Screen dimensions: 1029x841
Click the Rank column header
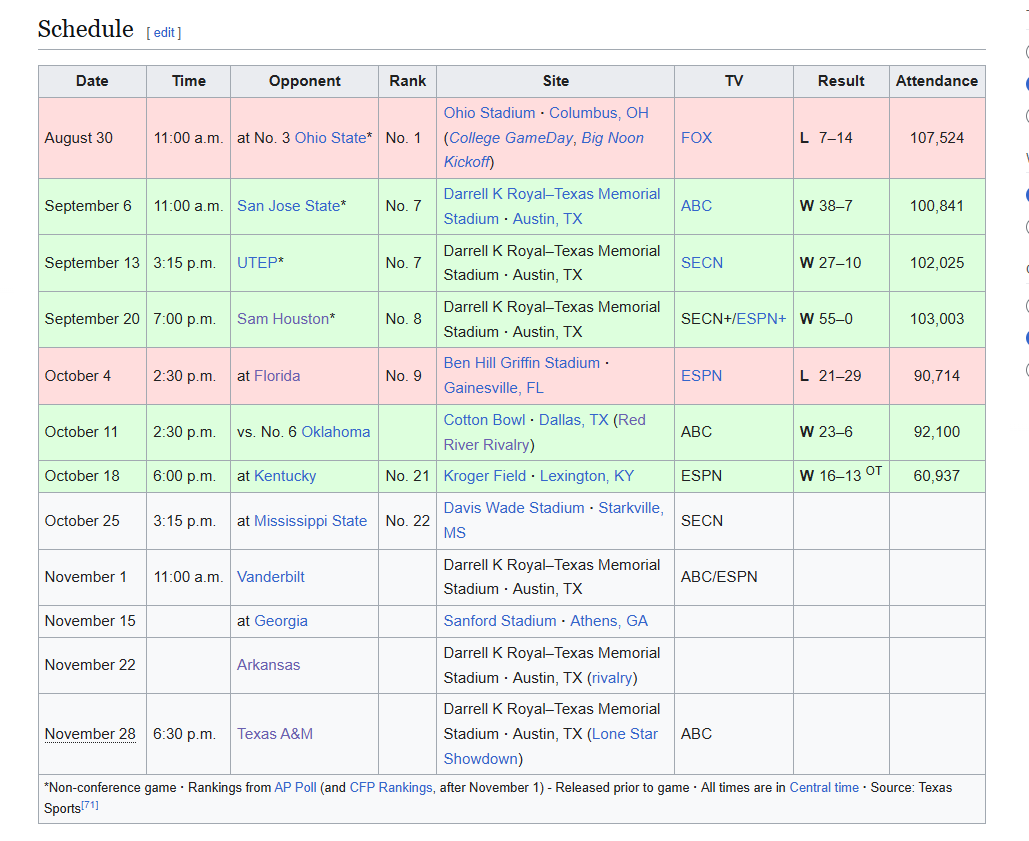(408, 81)
